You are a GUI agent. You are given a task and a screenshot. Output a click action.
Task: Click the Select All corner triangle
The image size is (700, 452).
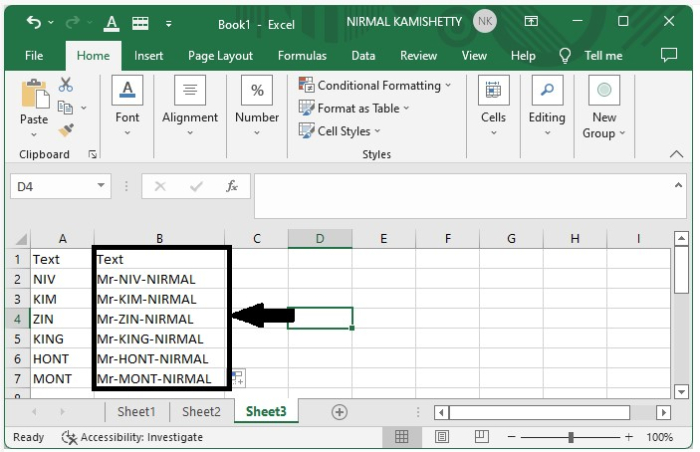click(x=21, y=239)
